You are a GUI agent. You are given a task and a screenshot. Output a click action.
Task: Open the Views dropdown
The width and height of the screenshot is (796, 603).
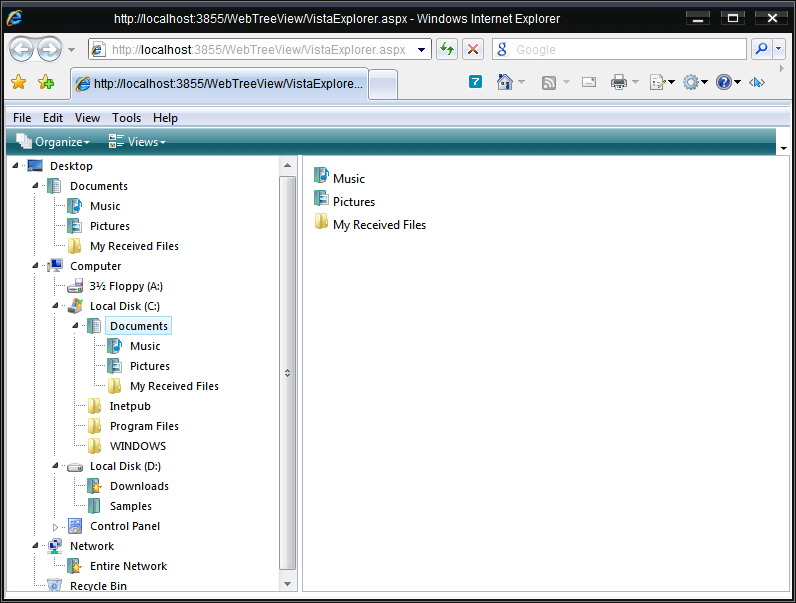coord(137,142)
